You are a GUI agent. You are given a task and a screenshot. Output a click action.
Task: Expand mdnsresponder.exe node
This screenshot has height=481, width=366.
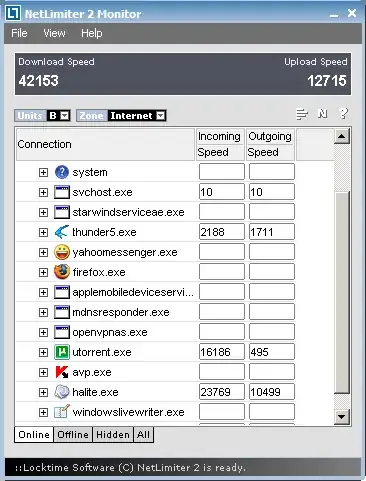tap(43, 312)
